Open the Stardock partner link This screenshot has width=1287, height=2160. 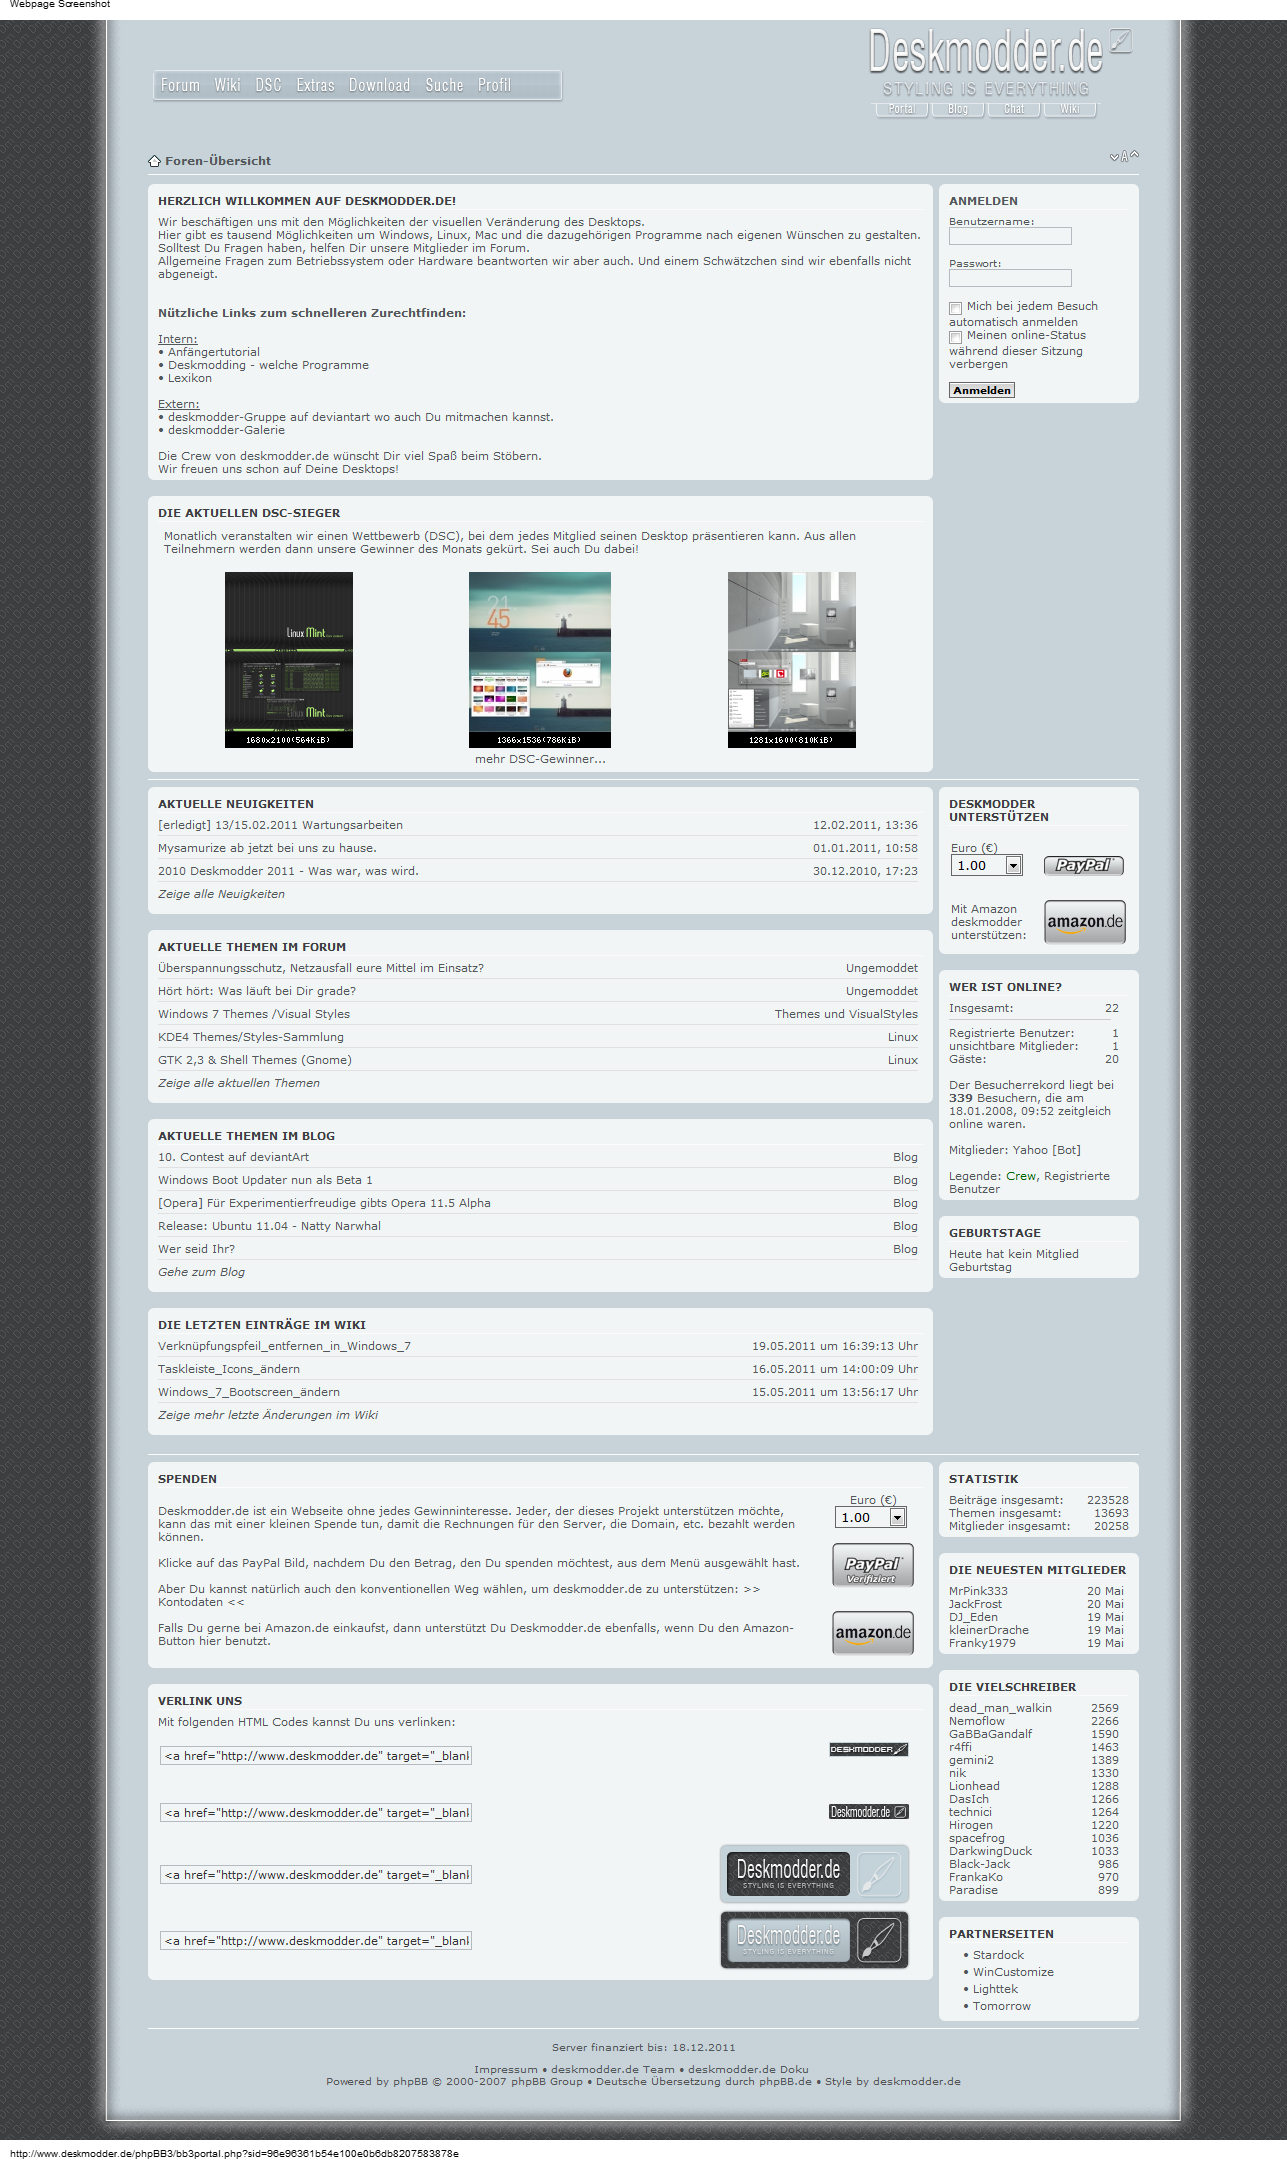(998, 1955)
